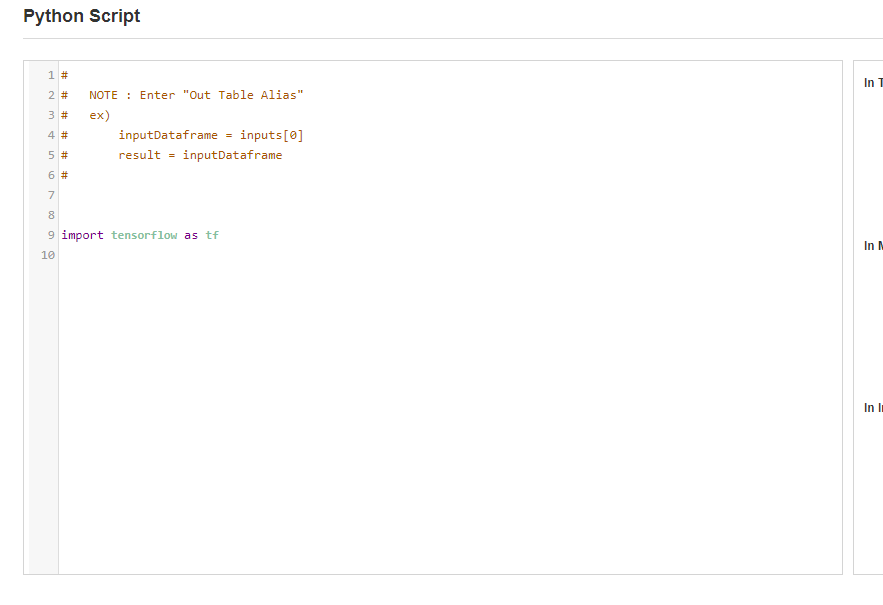Viewport: 883px width, 605px height.
Task: Click the In Image label in the right panel
Action: [872, 407]
